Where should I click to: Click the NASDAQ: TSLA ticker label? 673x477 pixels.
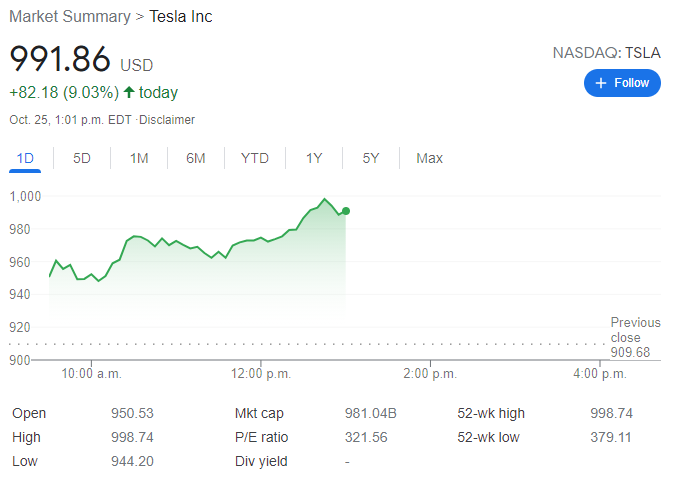click(607, 52)
